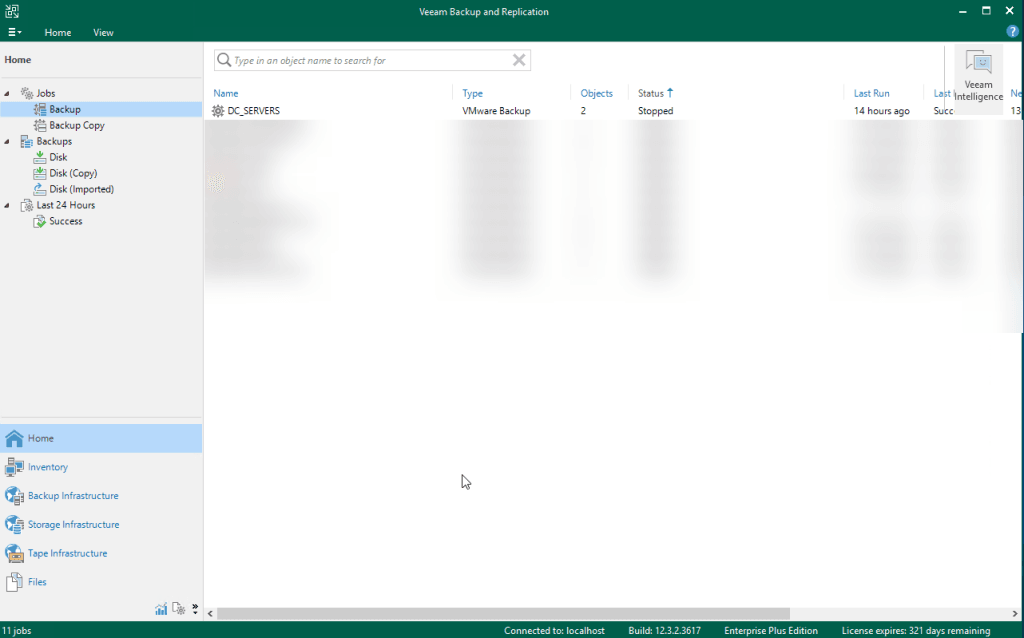Sort by the Objects column header
Screen dimensions: 1024x638
point(596,93)
